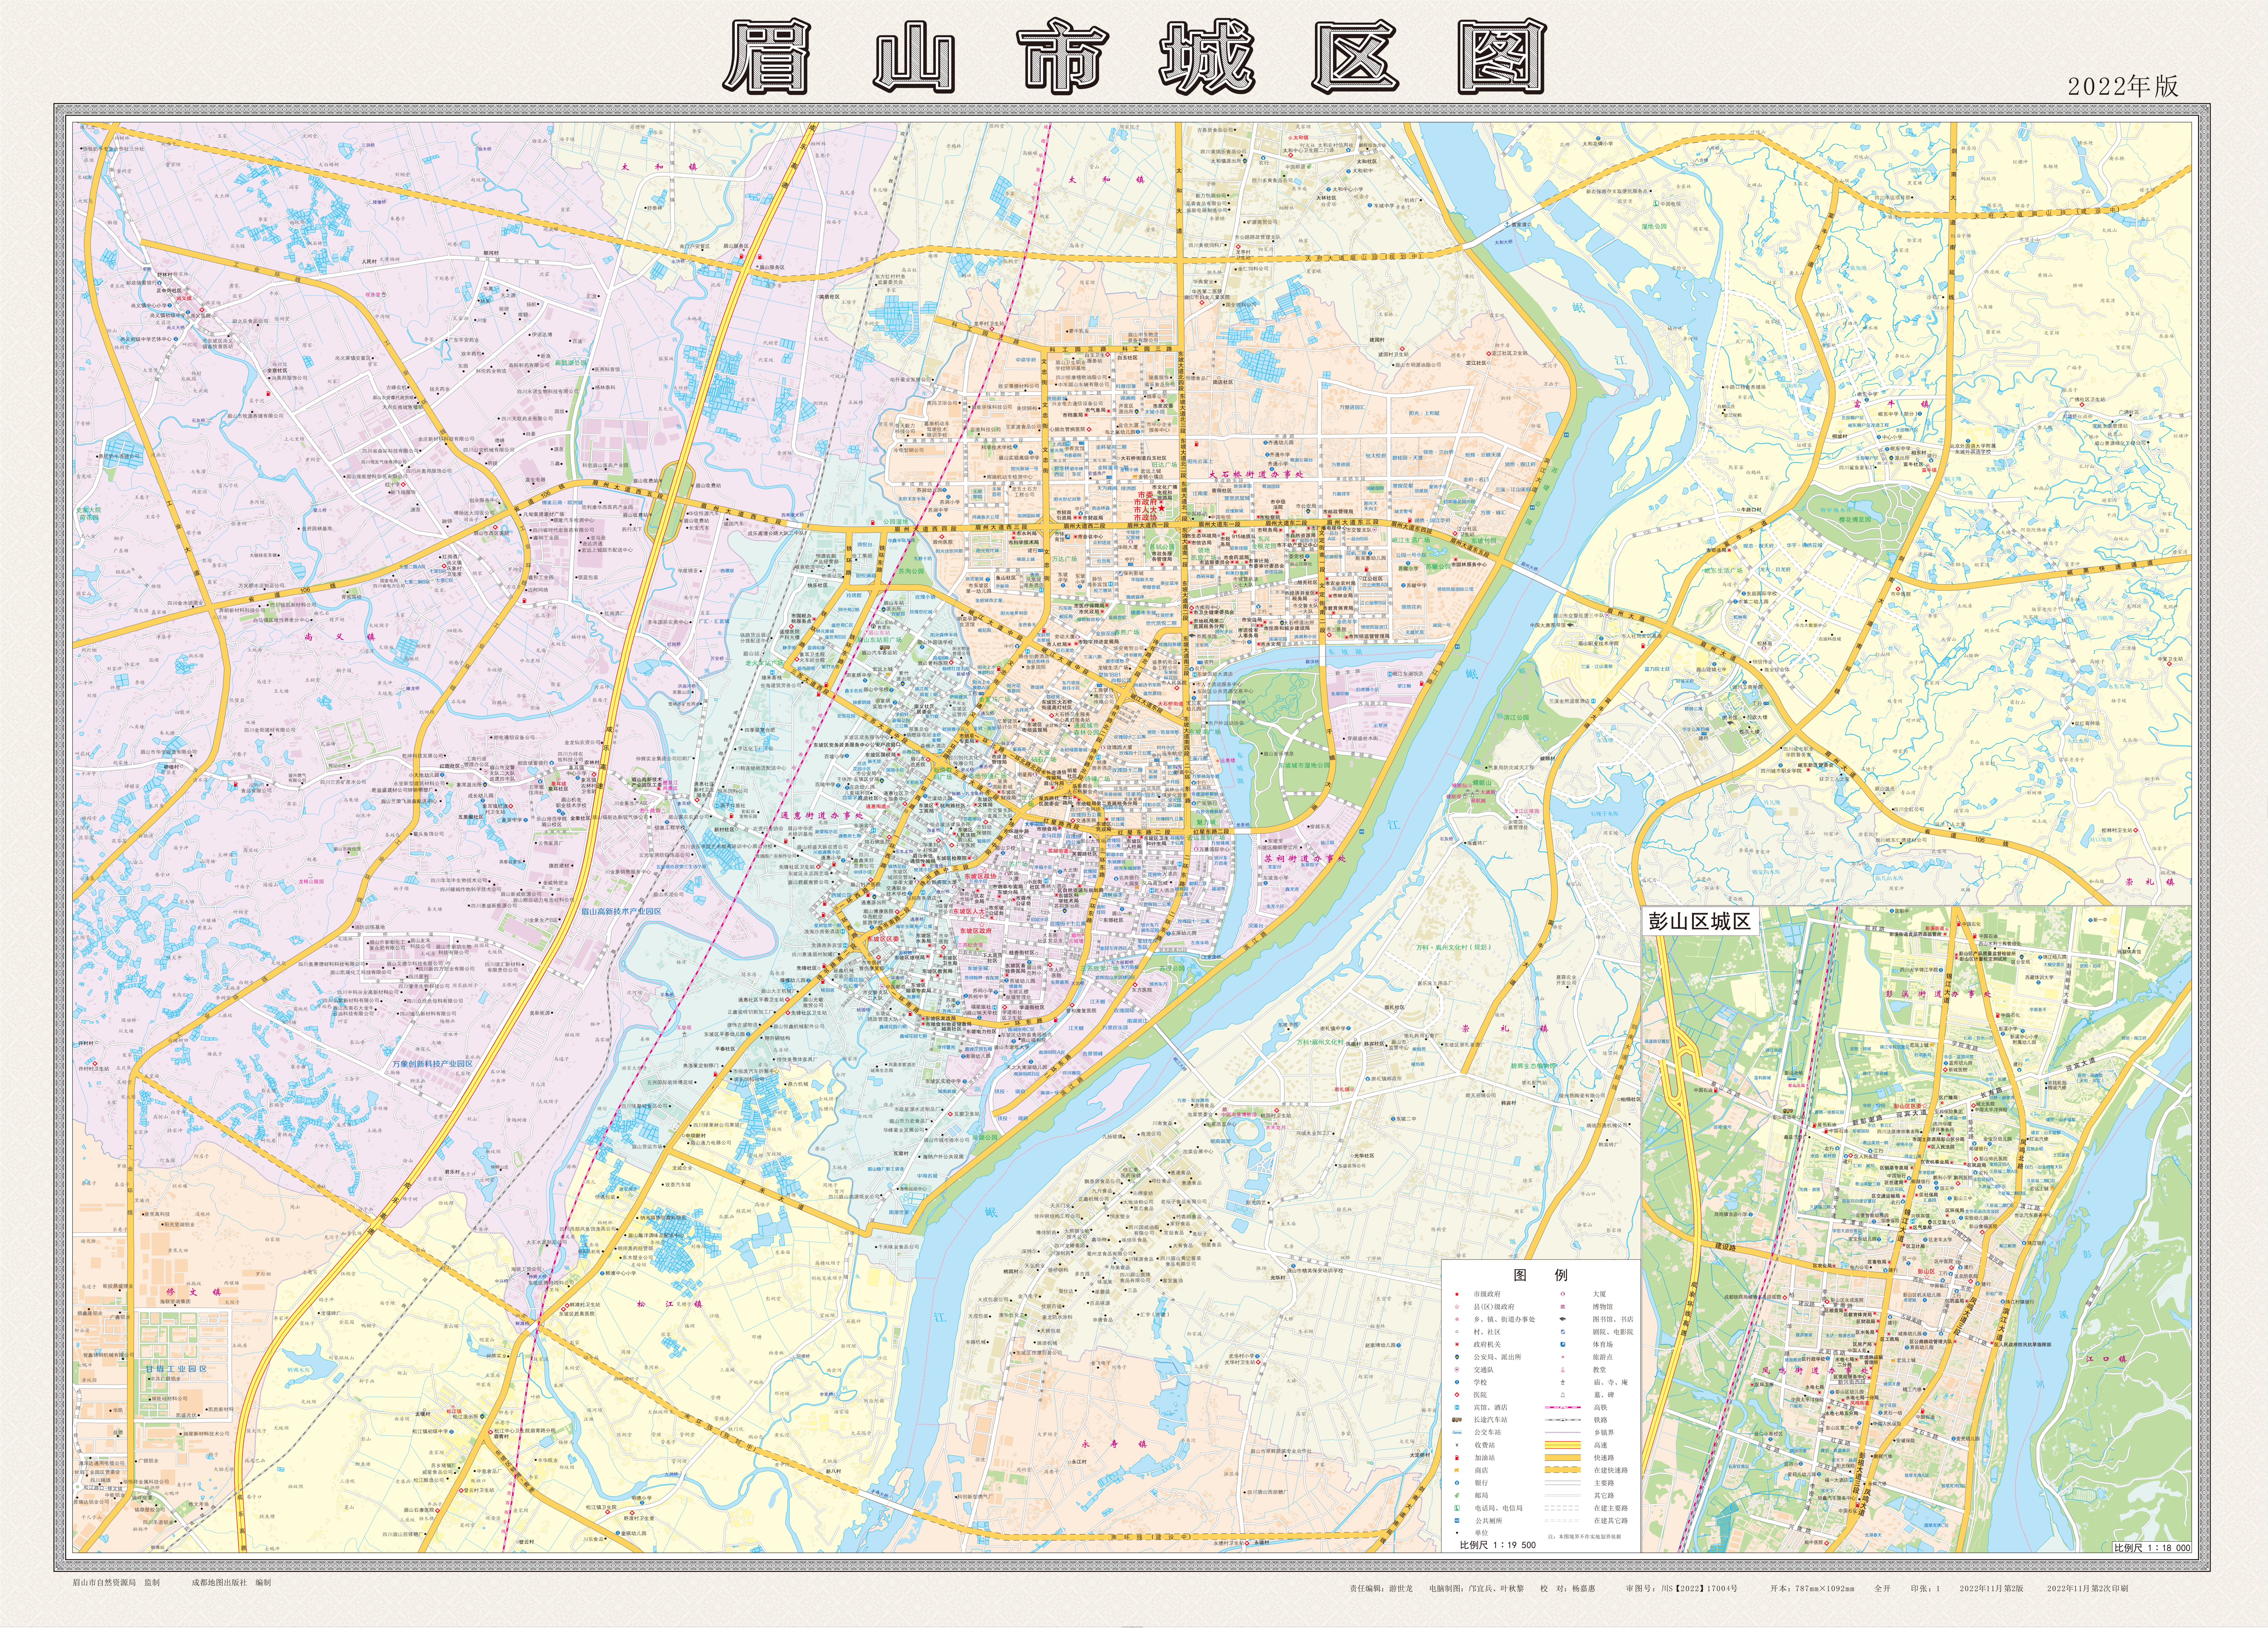
Task: Select the 收费站 yen legend symbol
Action: 1457,1445
